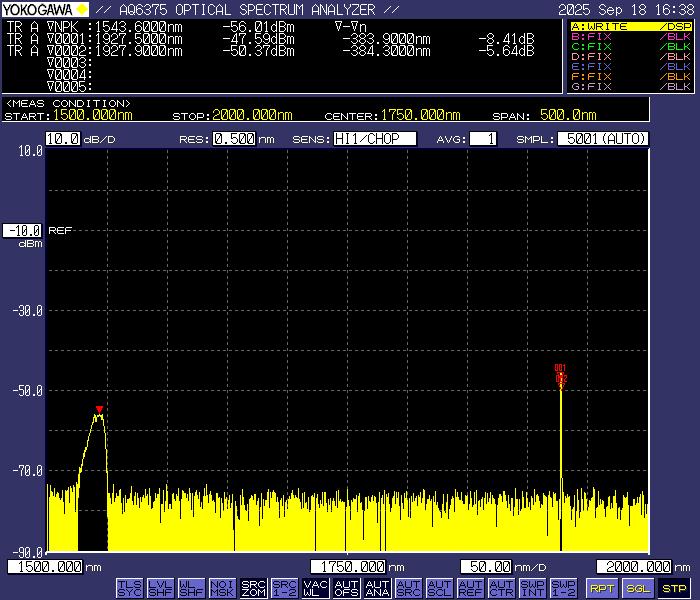
Task: Click the TLS SYC status icon
Action: click(x=130, y=587)
